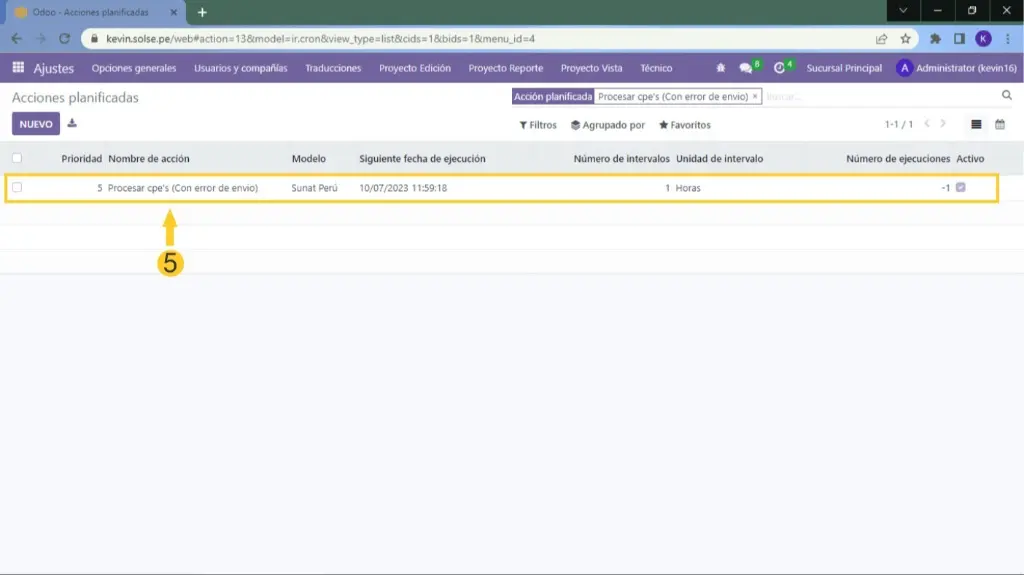Switch to list view icon
1024x575 pixels.
pos(977,125)
